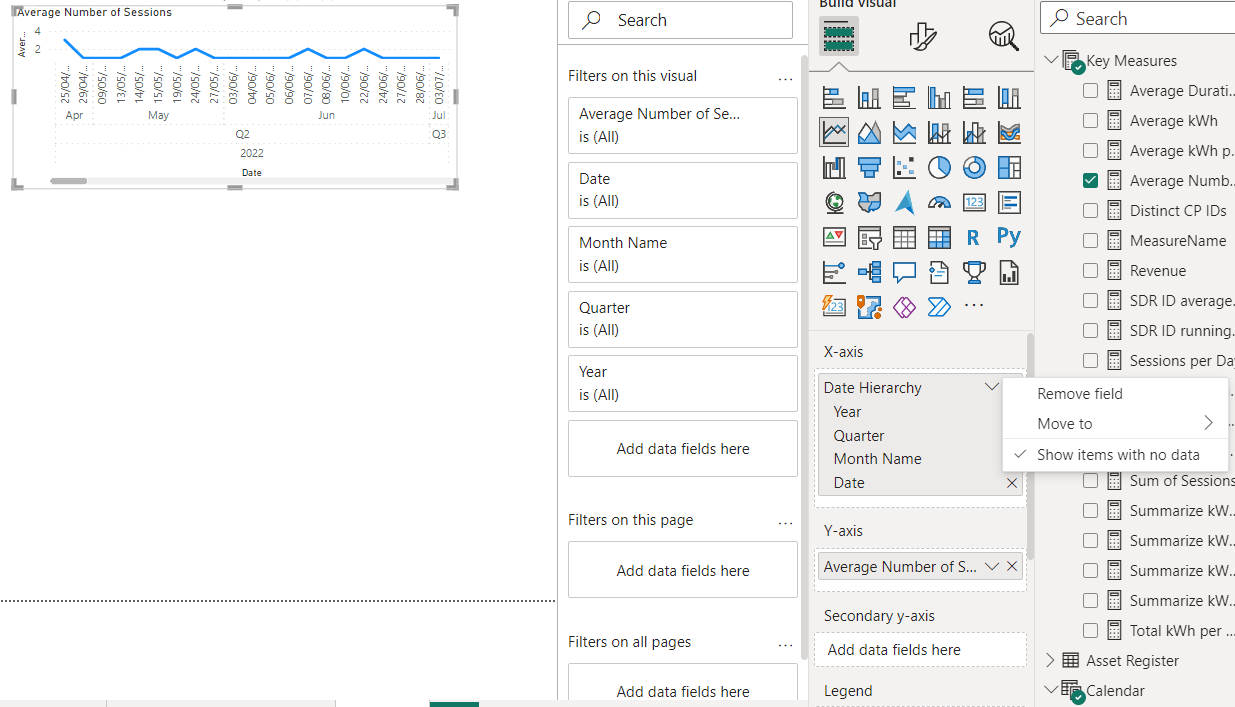Insert a Filled map visual

pos(869,202)
